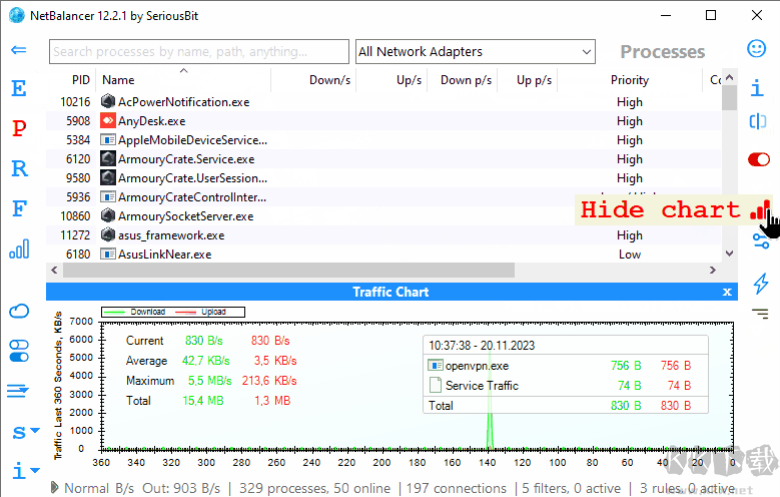Click the horizontal scrollbar thumb
This screenshot has height=497, width=780.
tap(289, 270)
